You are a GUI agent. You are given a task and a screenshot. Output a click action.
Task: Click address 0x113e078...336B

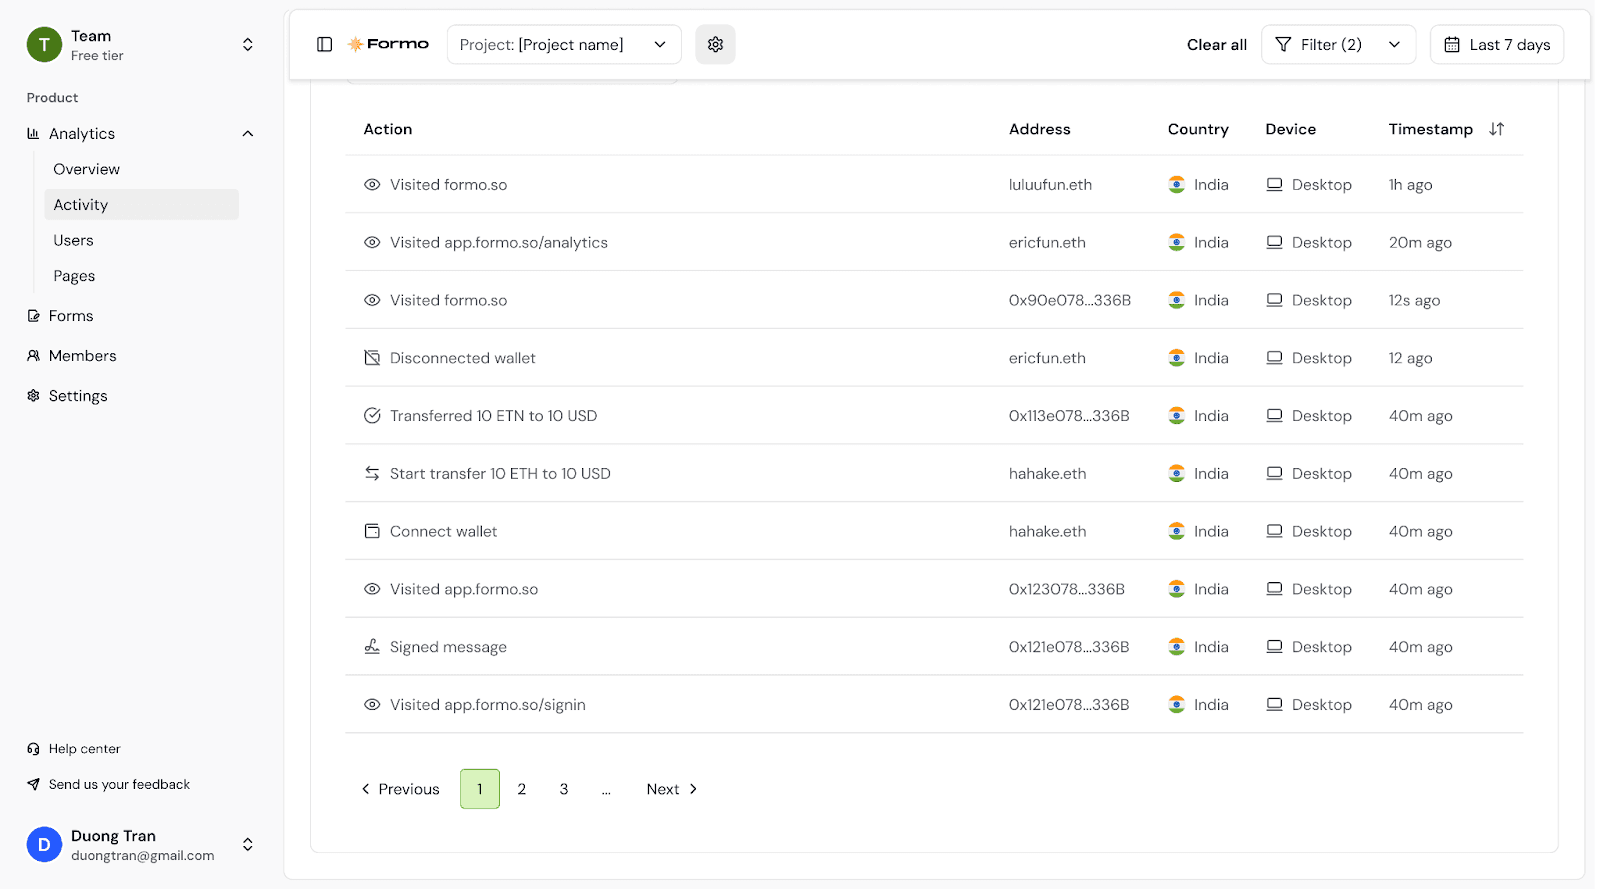click(1069, 415)
